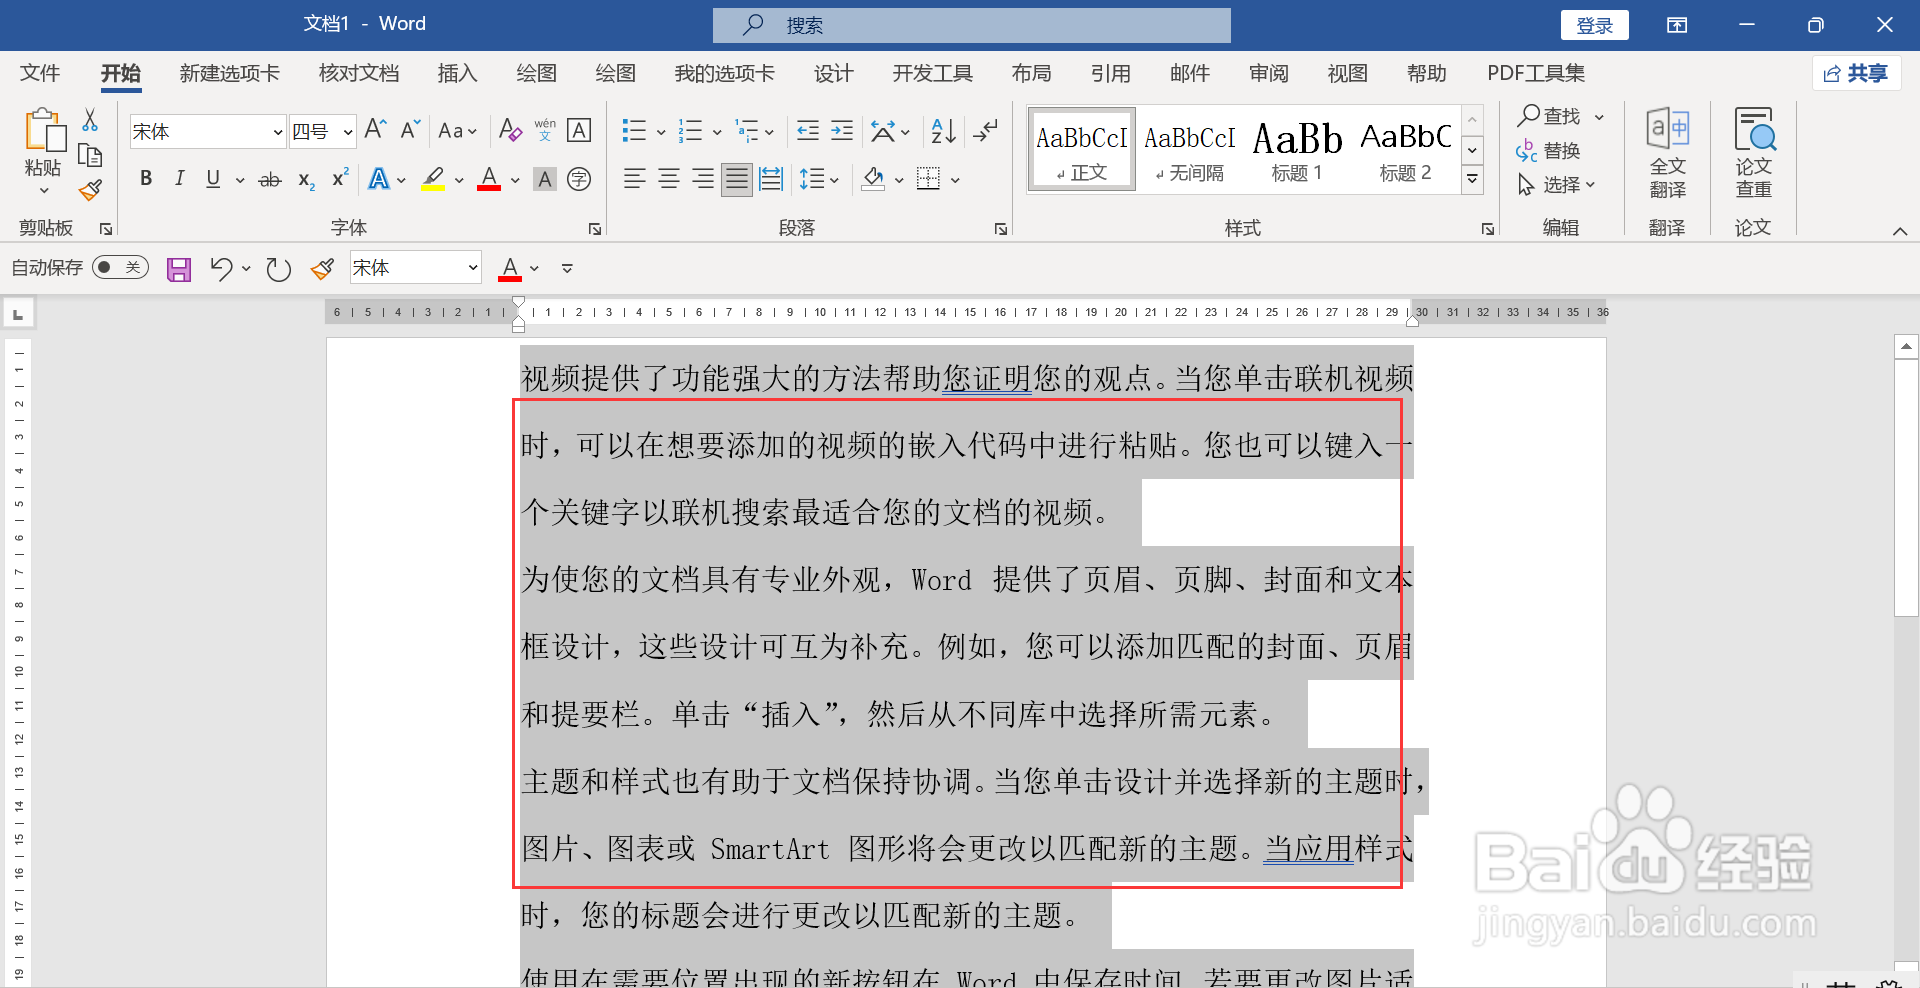
Task: Click the Save icon in Quick Access Toolbar
Action: 179,269
